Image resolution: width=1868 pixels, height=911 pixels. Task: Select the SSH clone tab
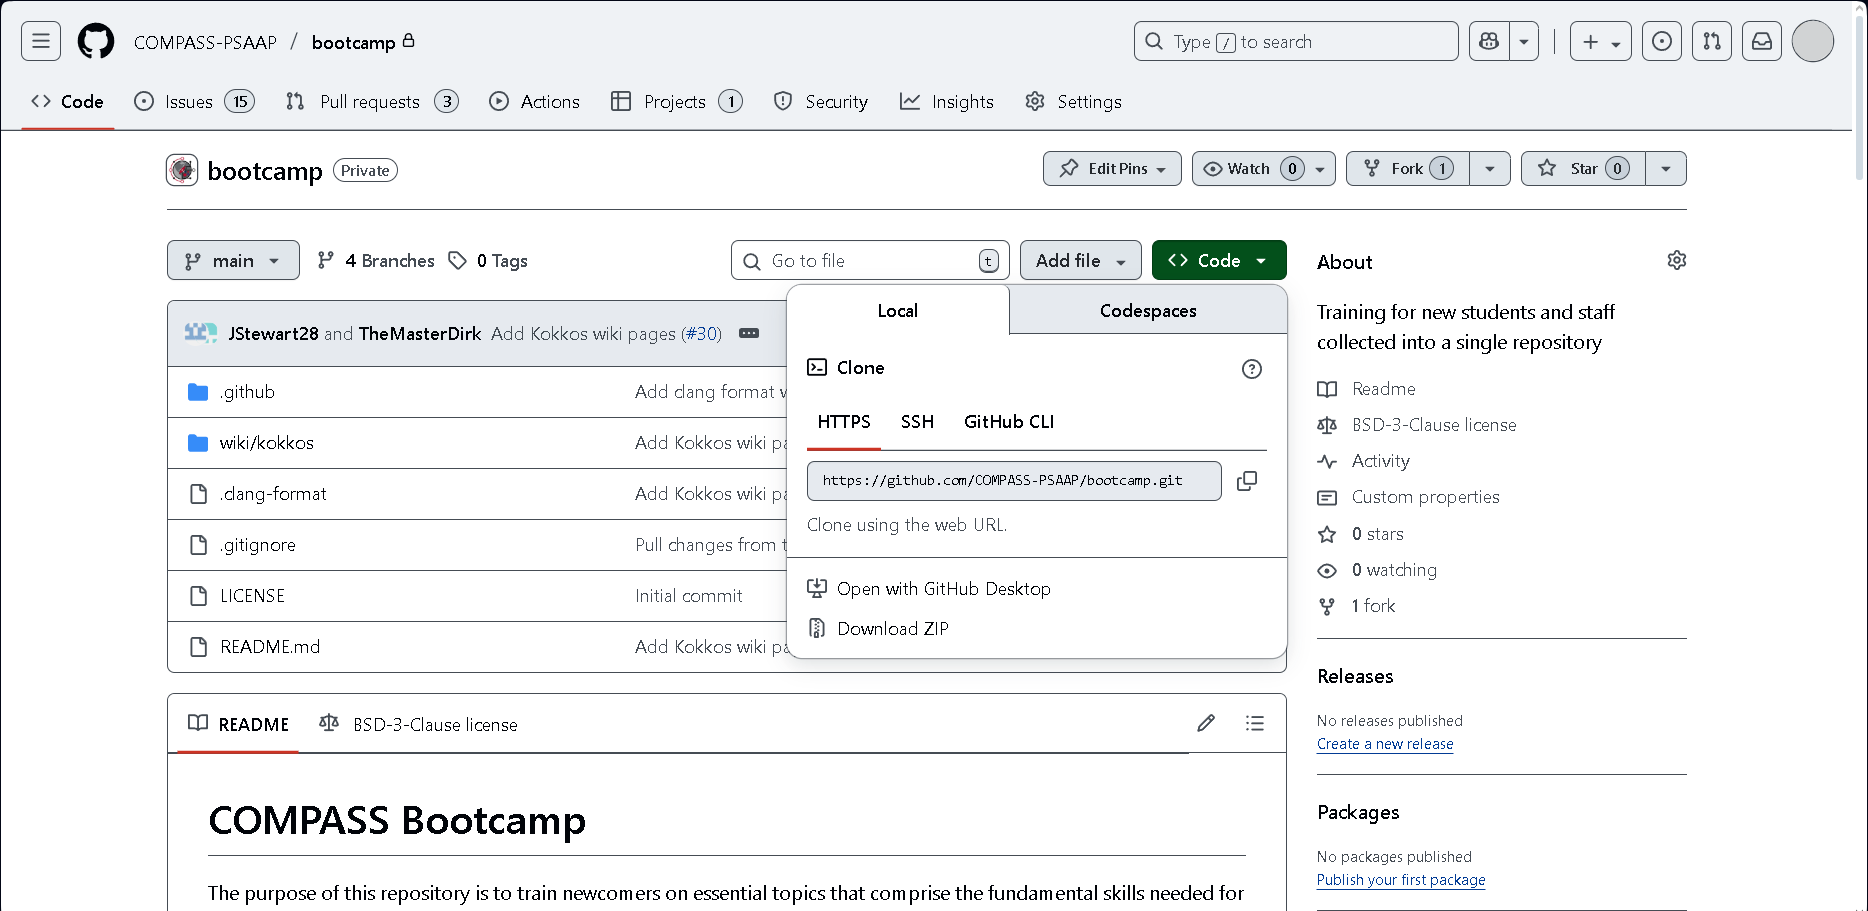click(x=917, y=421)
